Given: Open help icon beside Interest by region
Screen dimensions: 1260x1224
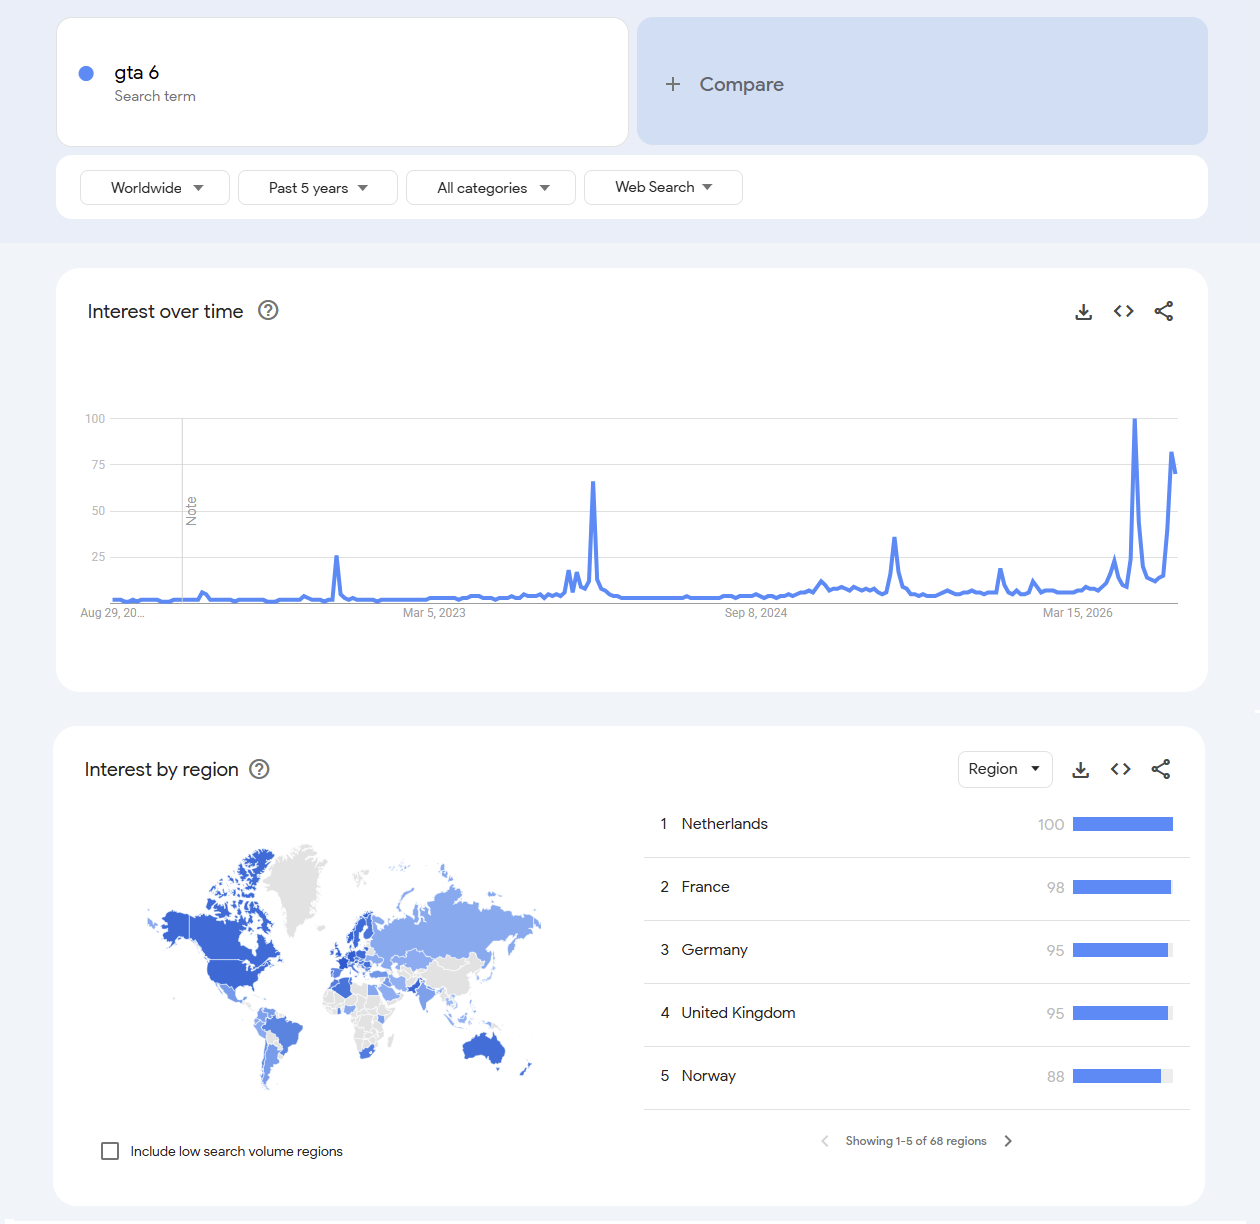Looking at the screenshot, I should pos(259,769).
